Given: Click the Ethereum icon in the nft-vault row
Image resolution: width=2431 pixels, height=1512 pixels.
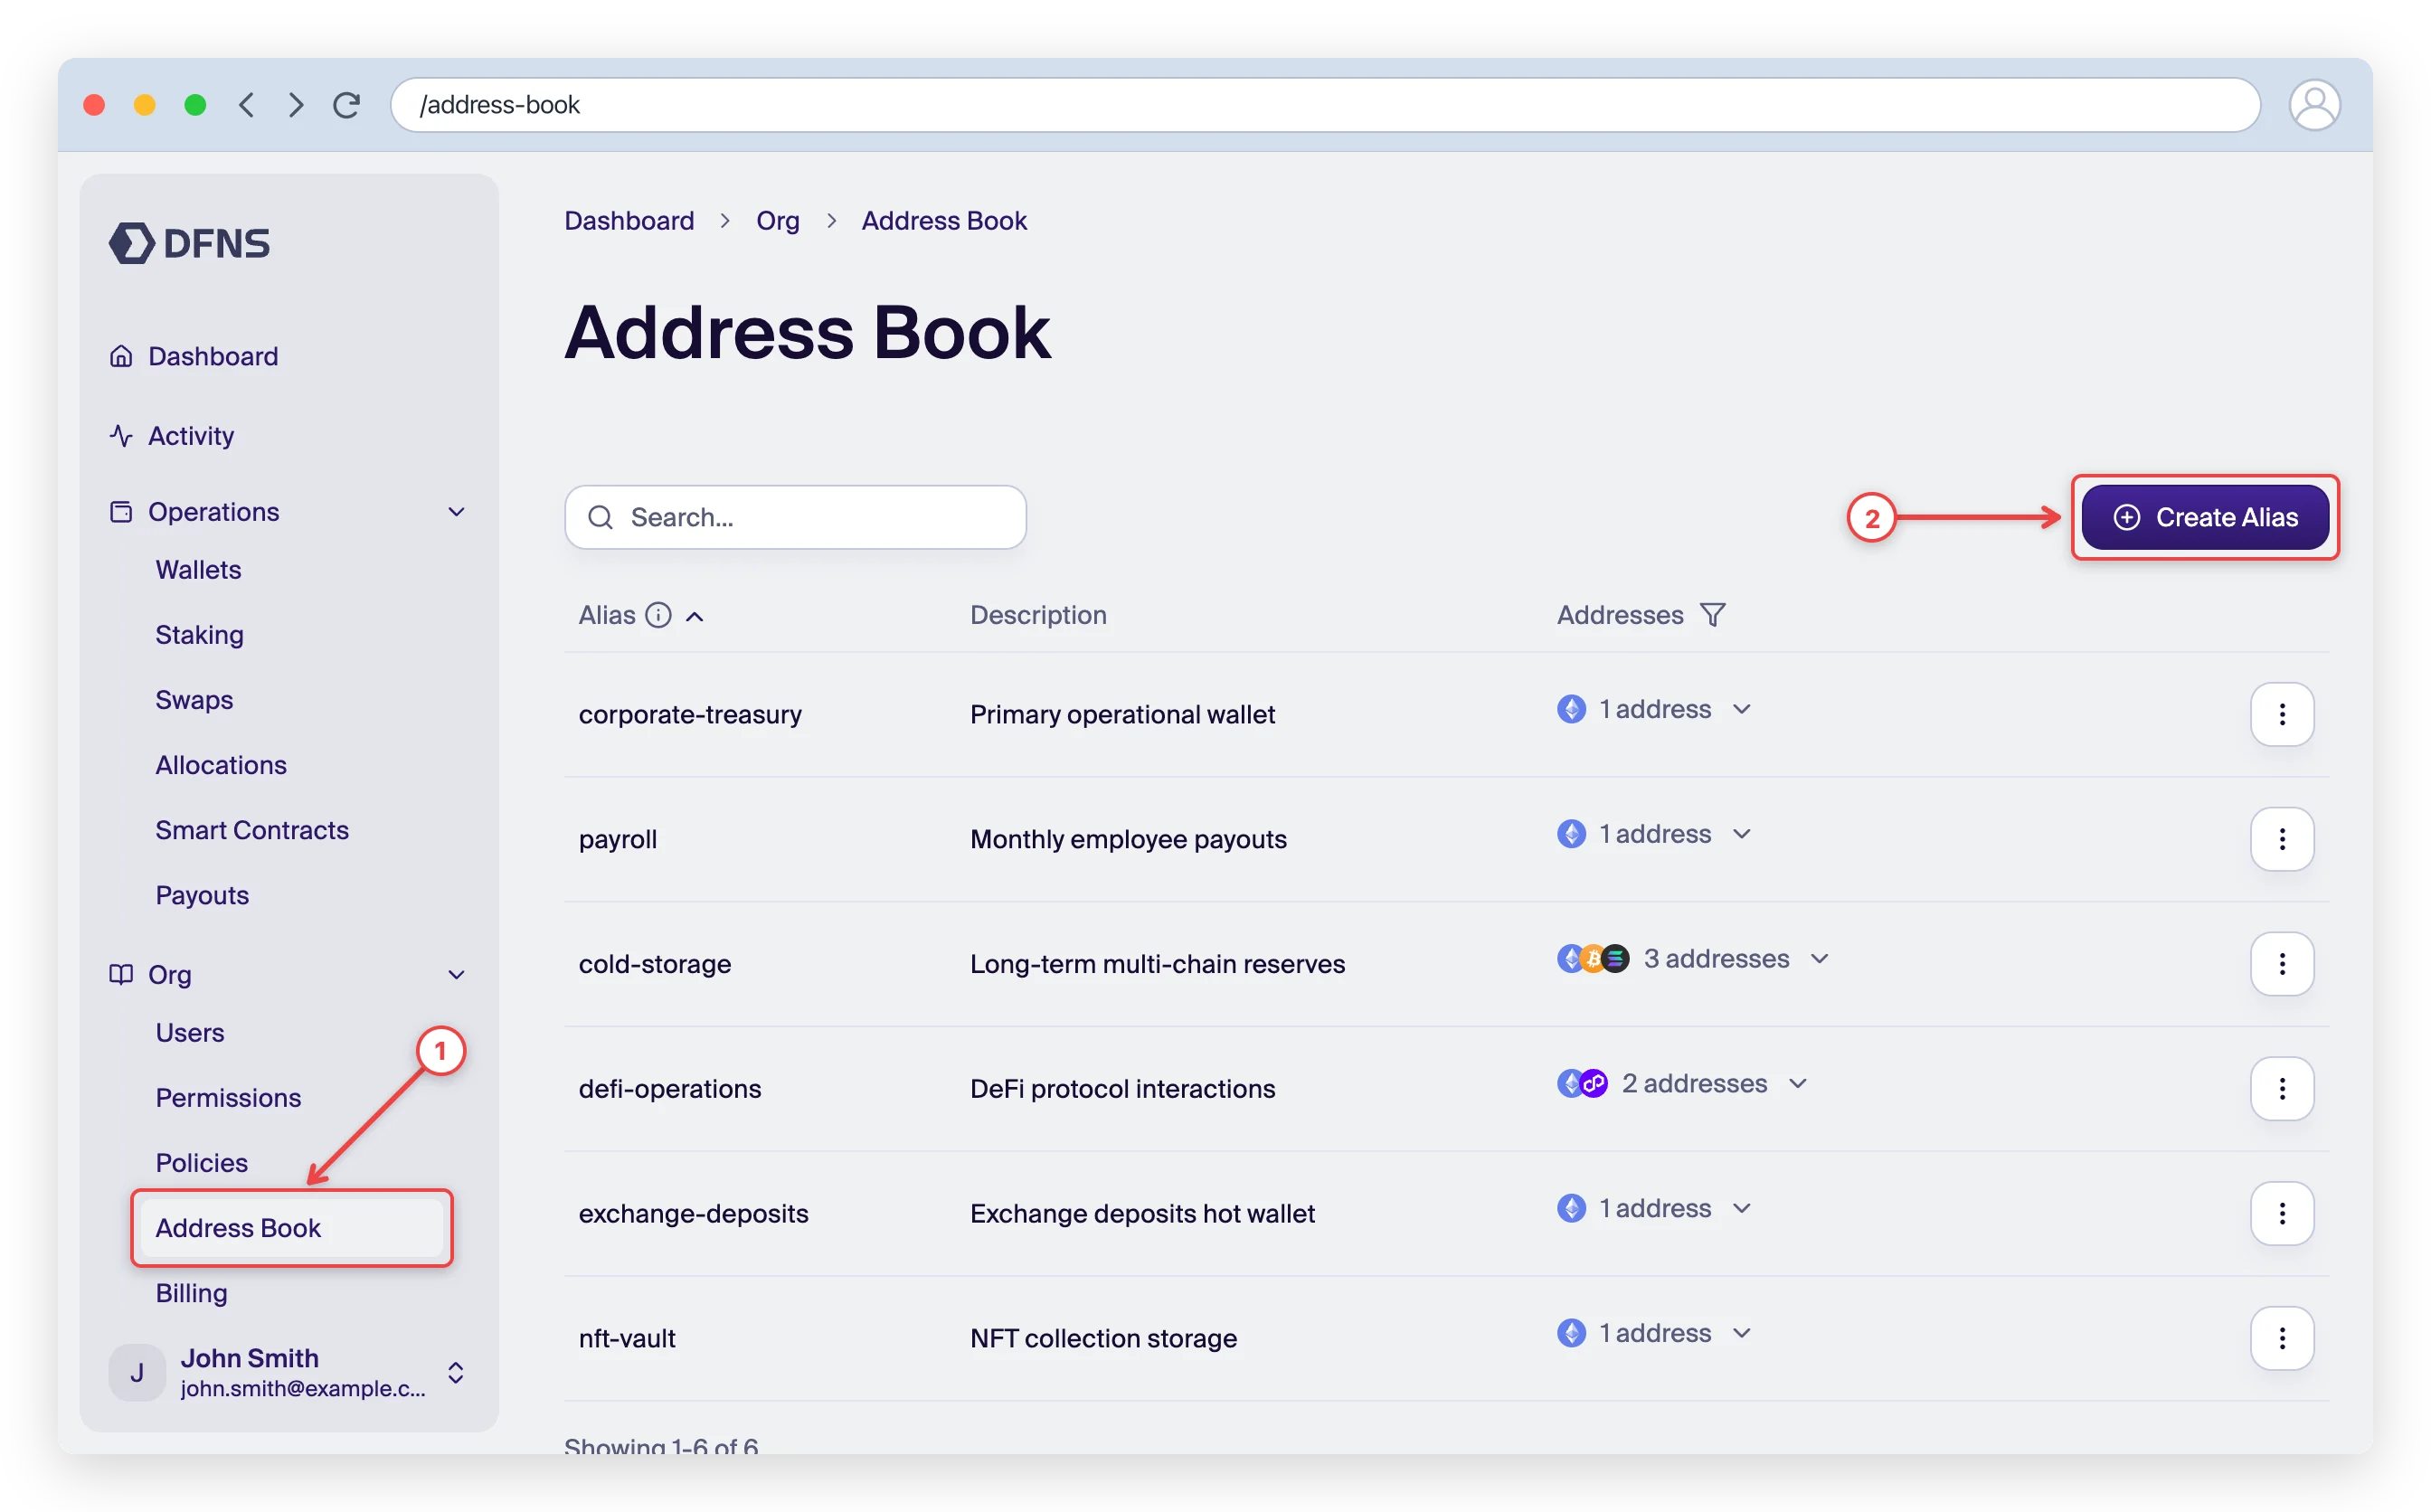Looking at the screenshot, I should click(1572, 1333).
